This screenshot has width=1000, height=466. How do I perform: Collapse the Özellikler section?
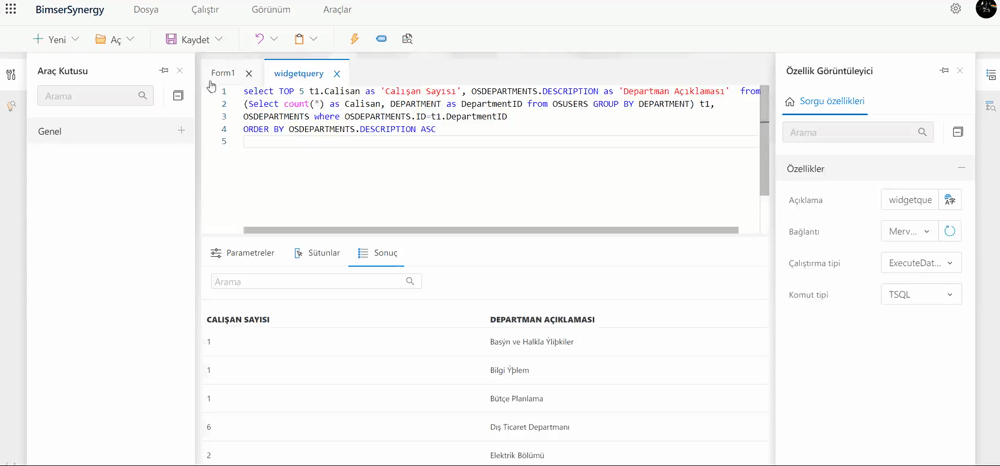pyautogui.click(x=961, y=168)
